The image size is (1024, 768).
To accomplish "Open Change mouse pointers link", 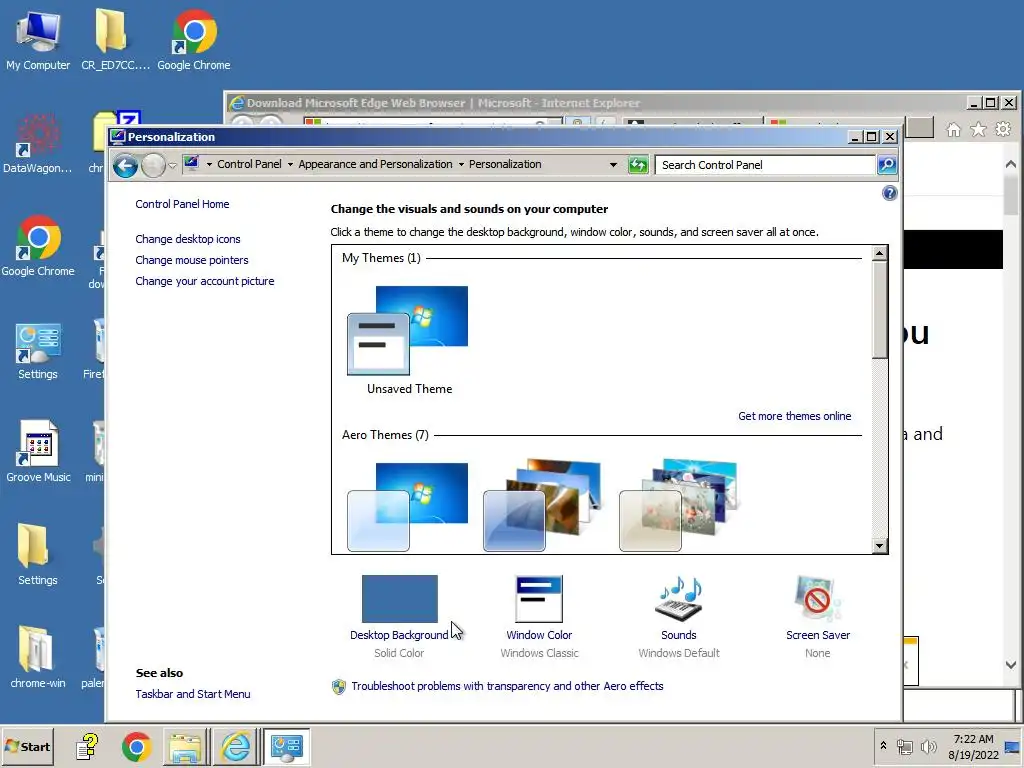I will point(191,260).
